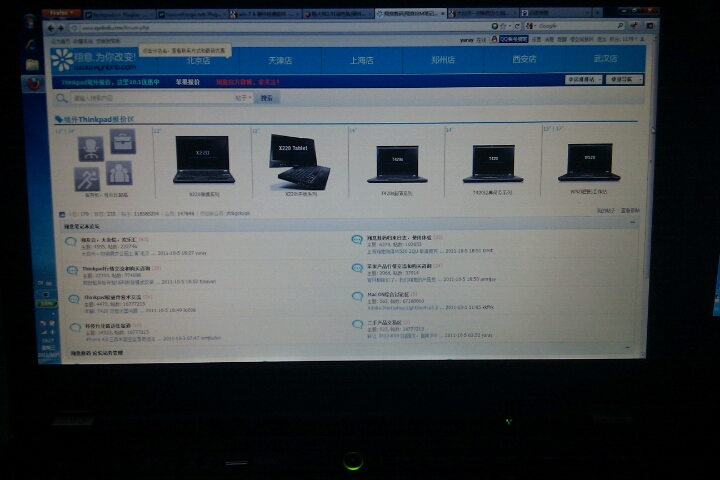Click the X220 Tablet thumbnail
Screen dimensions: 720x480
point(300,161)
